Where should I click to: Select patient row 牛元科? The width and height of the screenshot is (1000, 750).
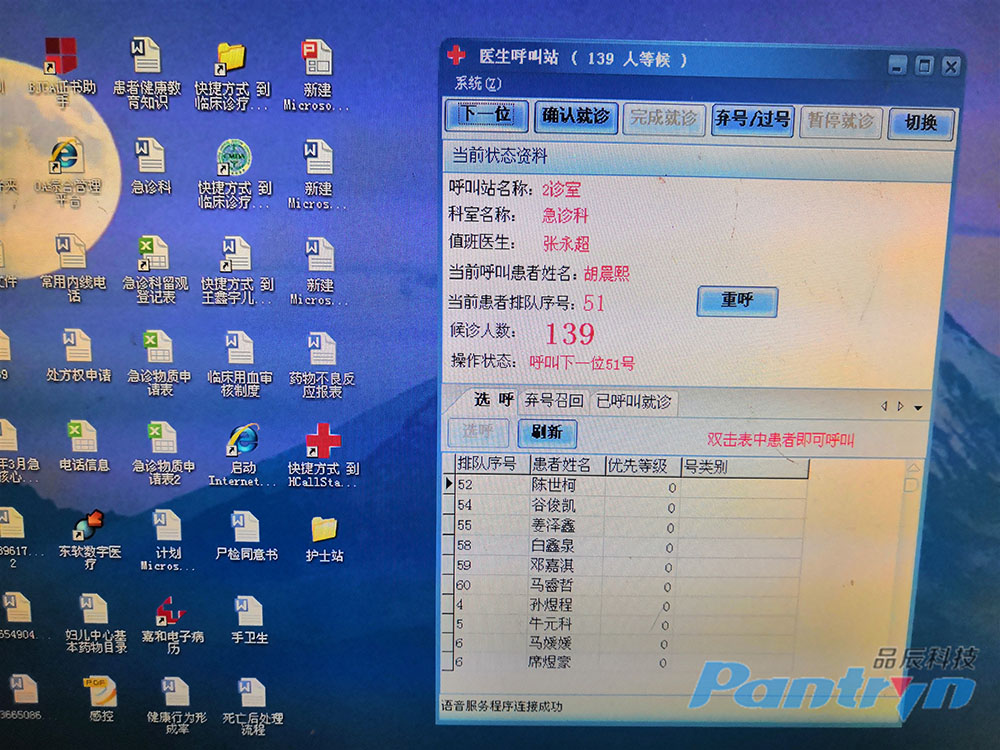[621, 624]
